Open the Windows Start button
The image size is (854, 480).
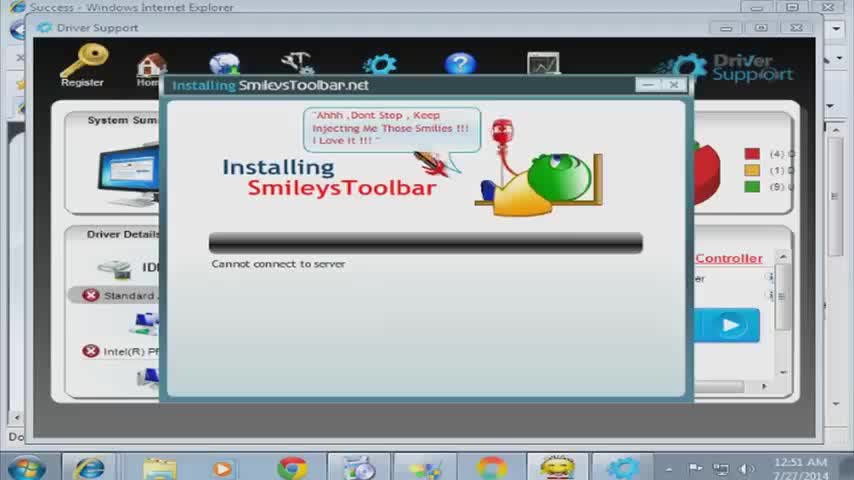point(26,467)
